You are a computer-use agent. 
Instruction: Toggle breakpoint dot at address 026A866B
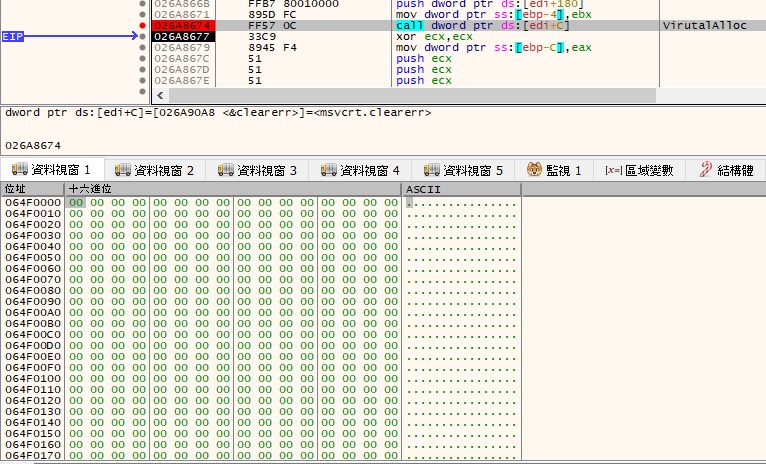point(142,3)
